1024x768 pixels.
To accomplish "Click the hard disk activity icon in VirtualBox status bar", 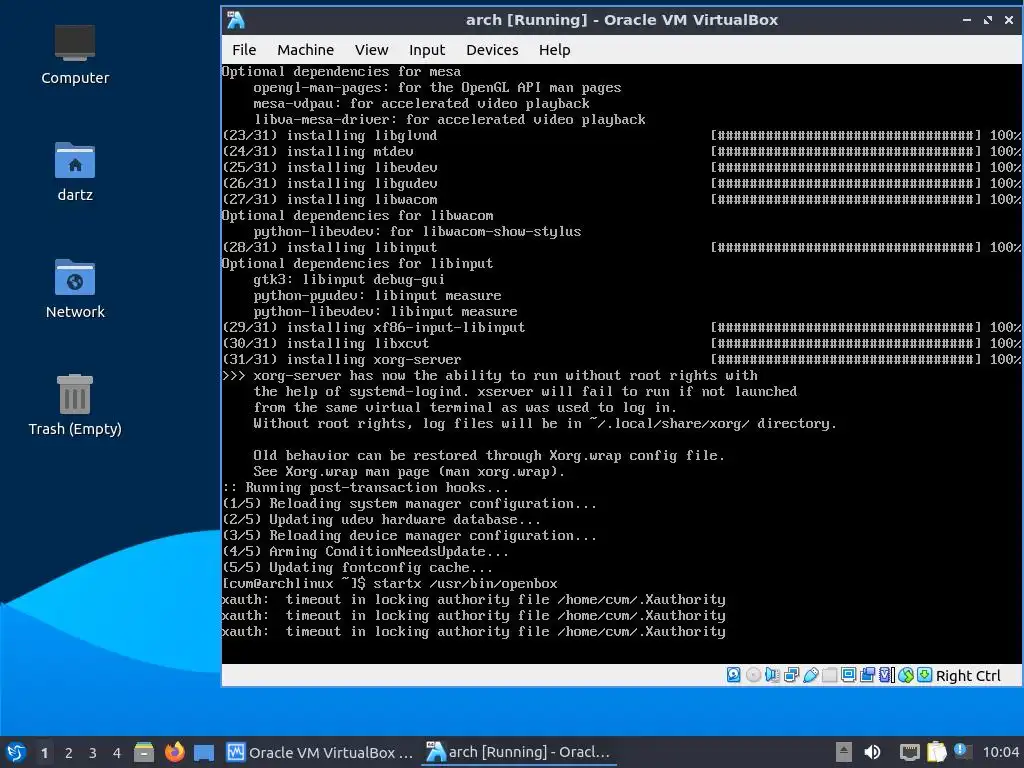I will 733,675.
